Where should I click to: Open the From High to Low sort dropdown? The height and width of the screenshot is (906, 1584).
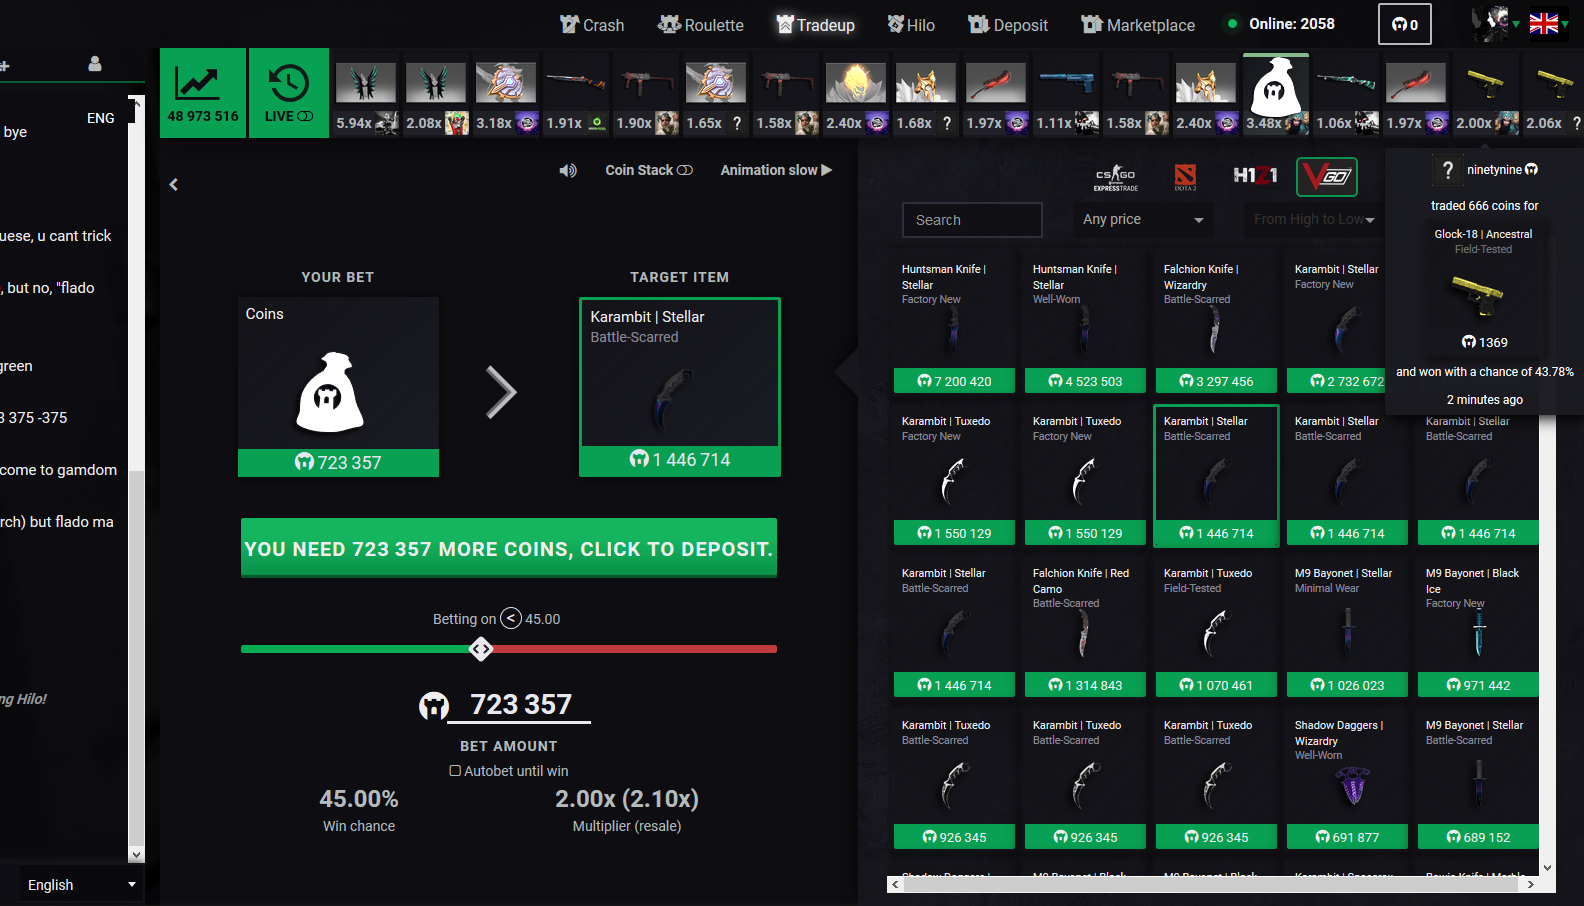[1314, 219]
